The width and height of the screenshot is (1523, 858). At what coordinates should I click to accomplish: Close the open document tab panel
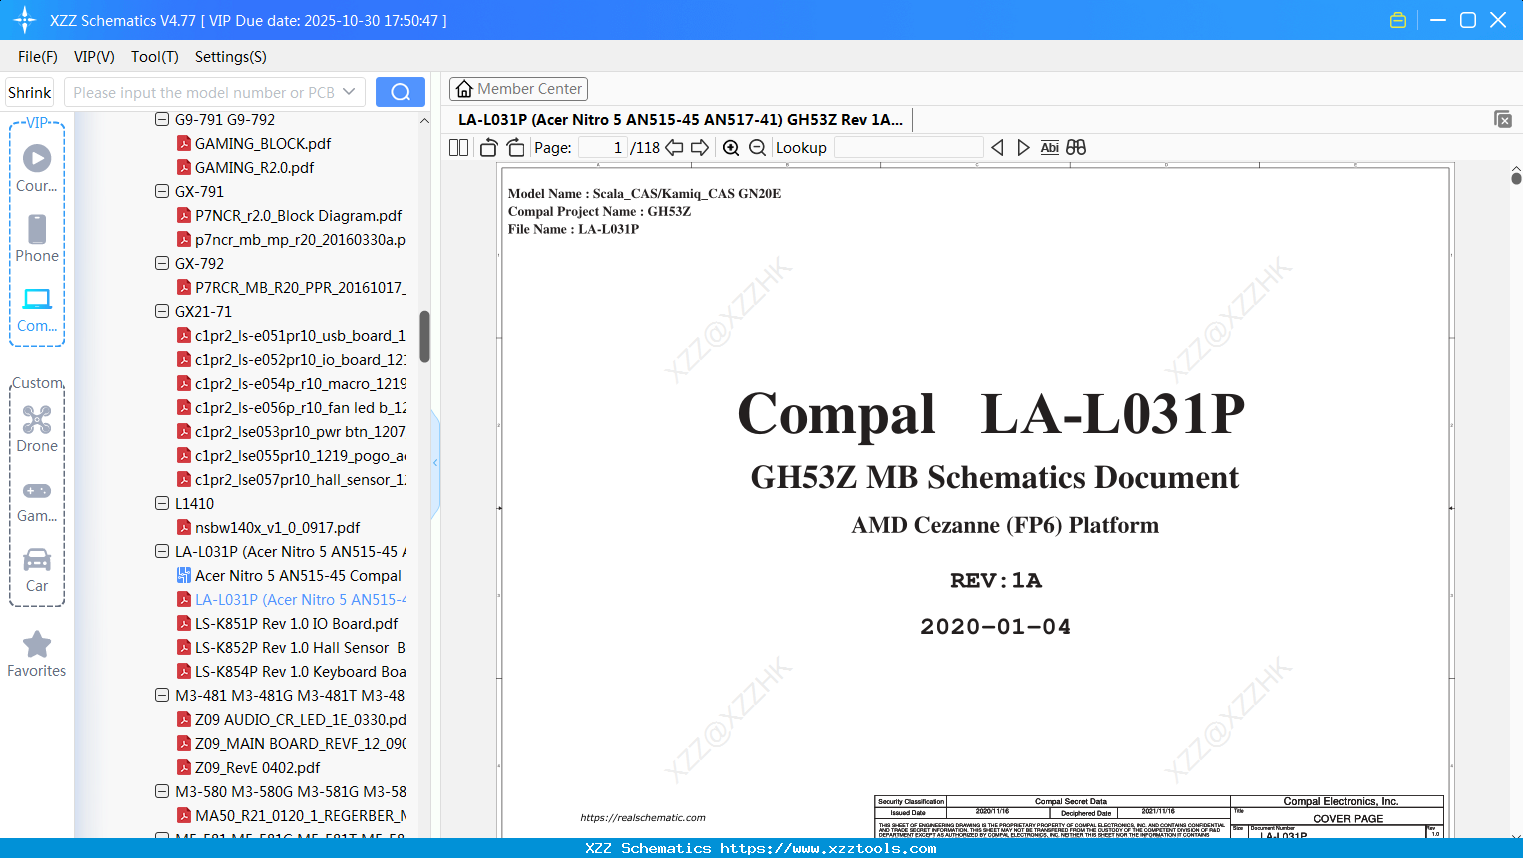(x=1503, y=119)
